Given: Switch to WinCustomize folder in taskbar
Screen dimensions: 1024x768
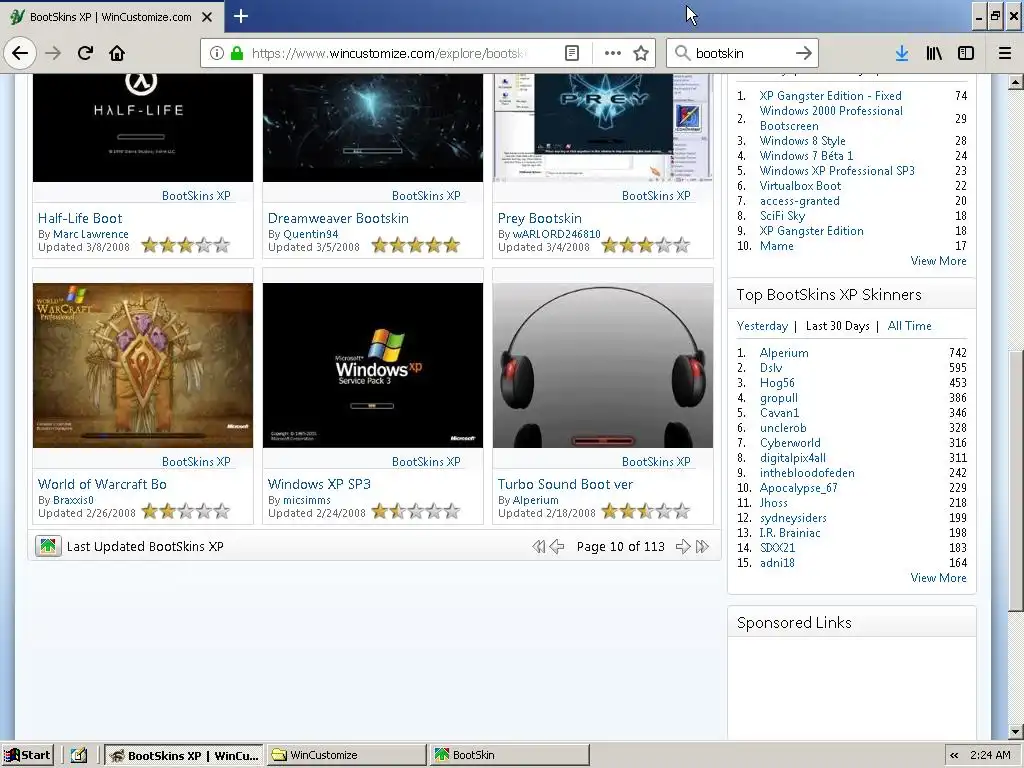Looking at the screenshot, I should click(346, 755).
